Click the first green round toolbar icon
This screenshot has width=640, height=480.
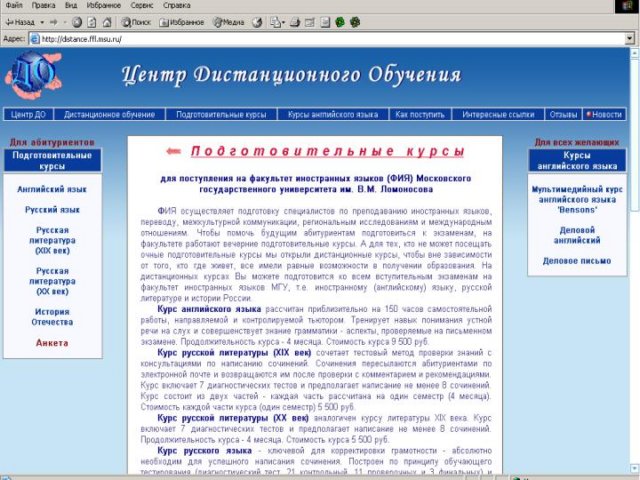tap(340, 22)
